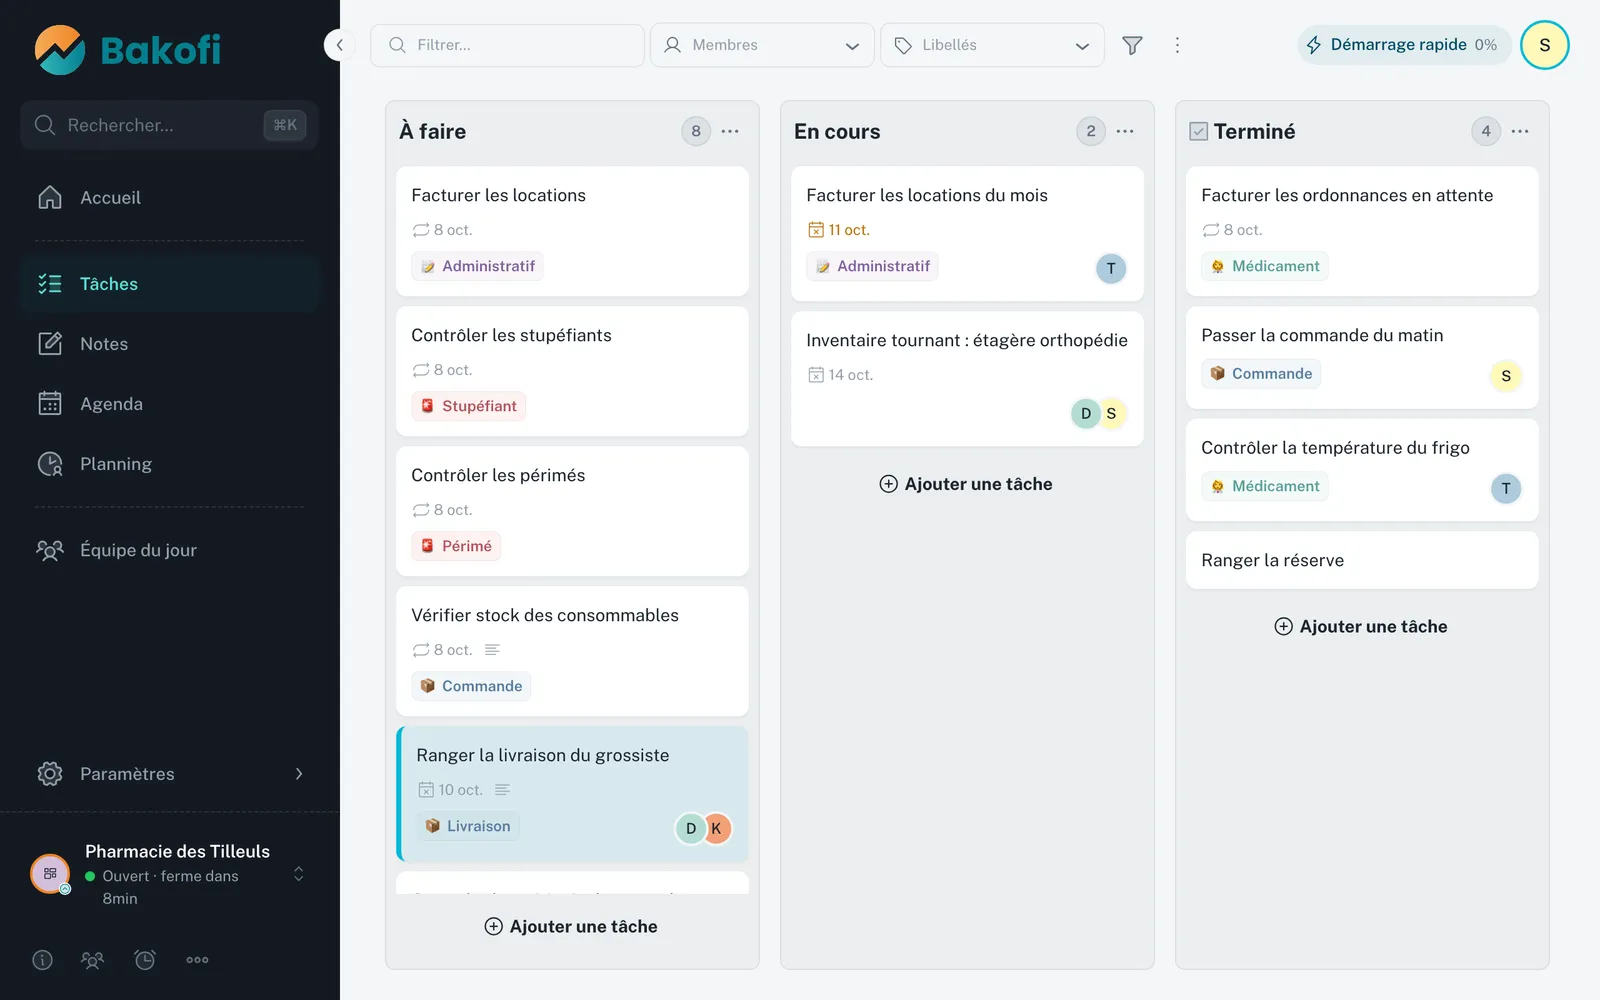This screenshot has height=1000, width=1600.
Task: Click the team icon in sidebar footer
Action: tap(92, 960)
